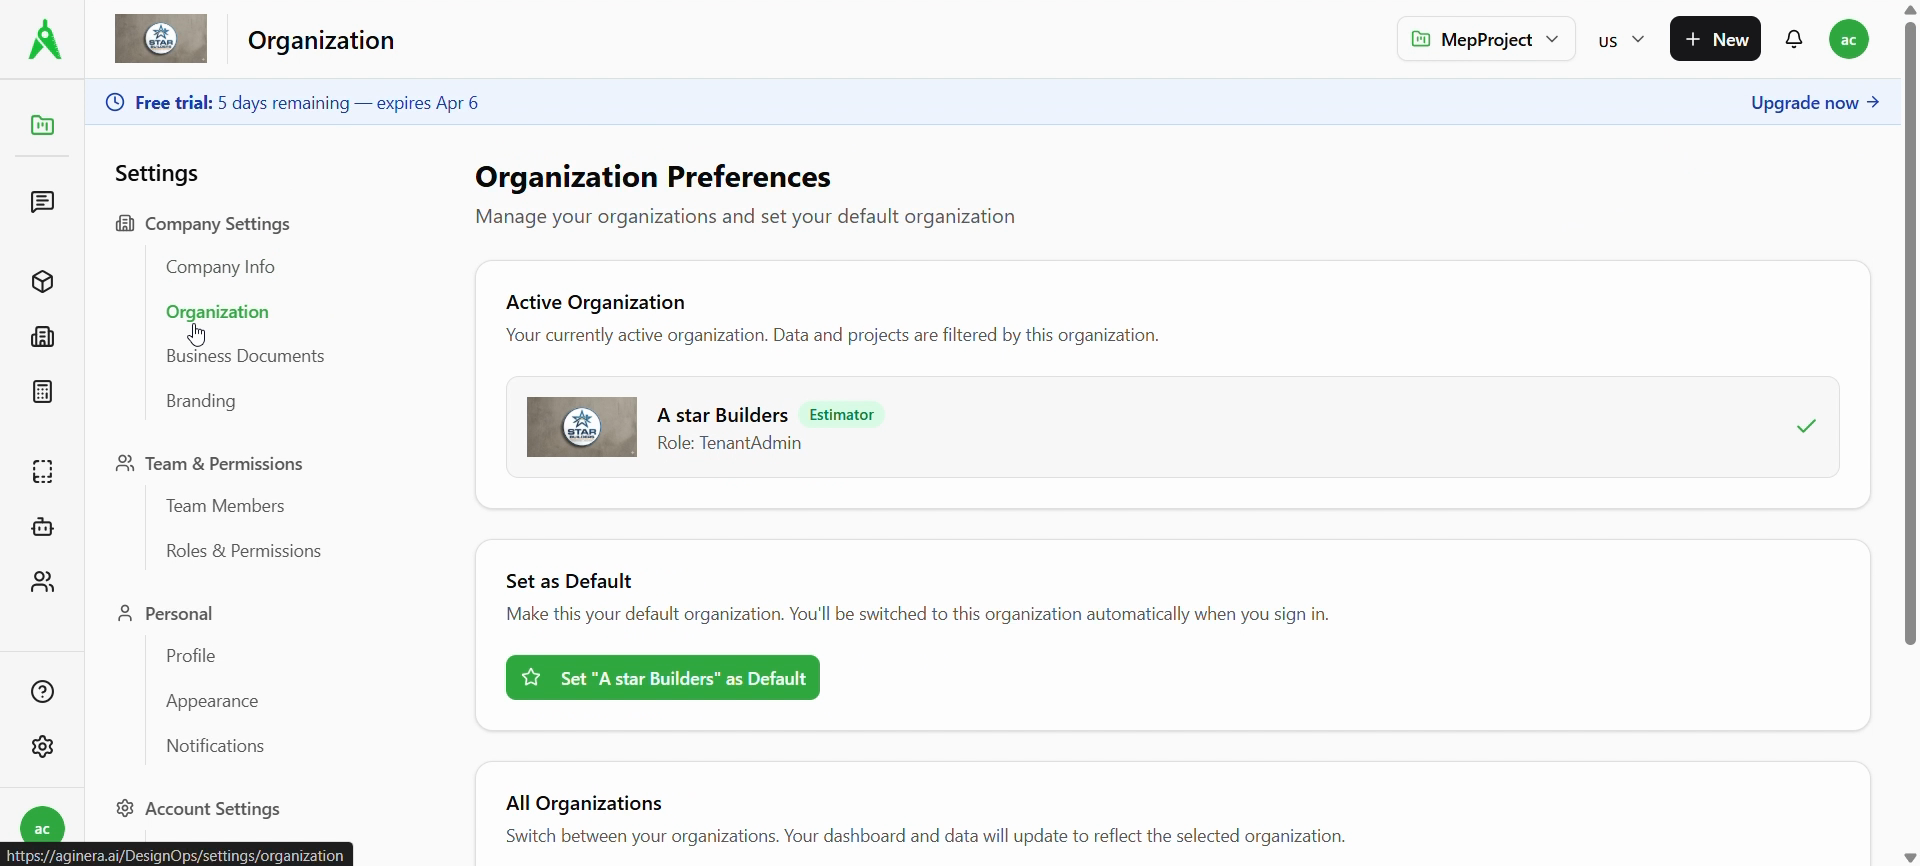The image size is (1920, 866).
Task: Go to Company Info settings
Action: point(220,267)
